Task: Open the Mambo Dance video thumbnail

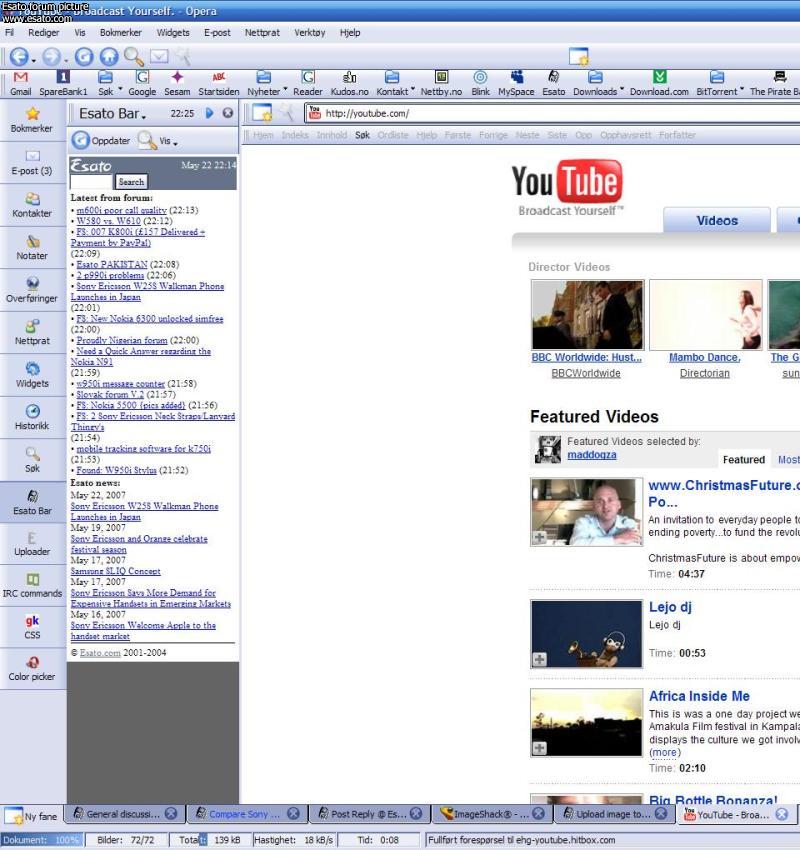Action: [x=706, y=314]
